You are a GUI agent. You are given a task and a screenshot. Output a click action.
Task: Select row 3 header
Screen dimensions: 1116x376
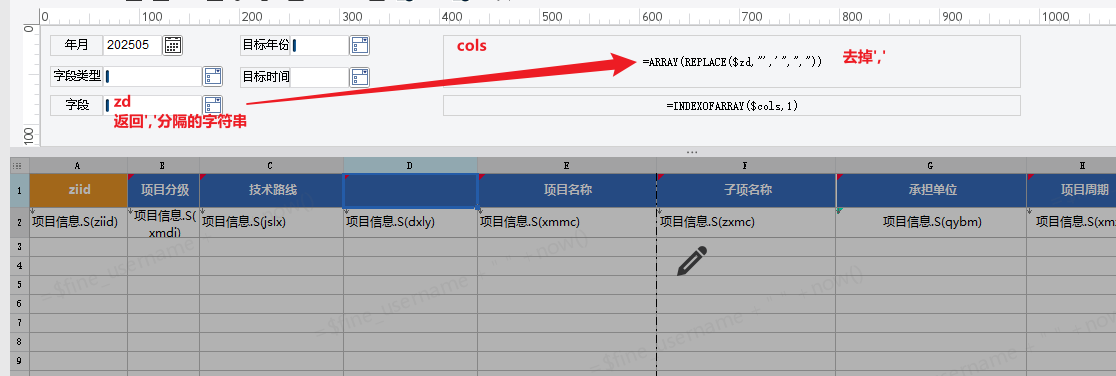tap(19, 246)
